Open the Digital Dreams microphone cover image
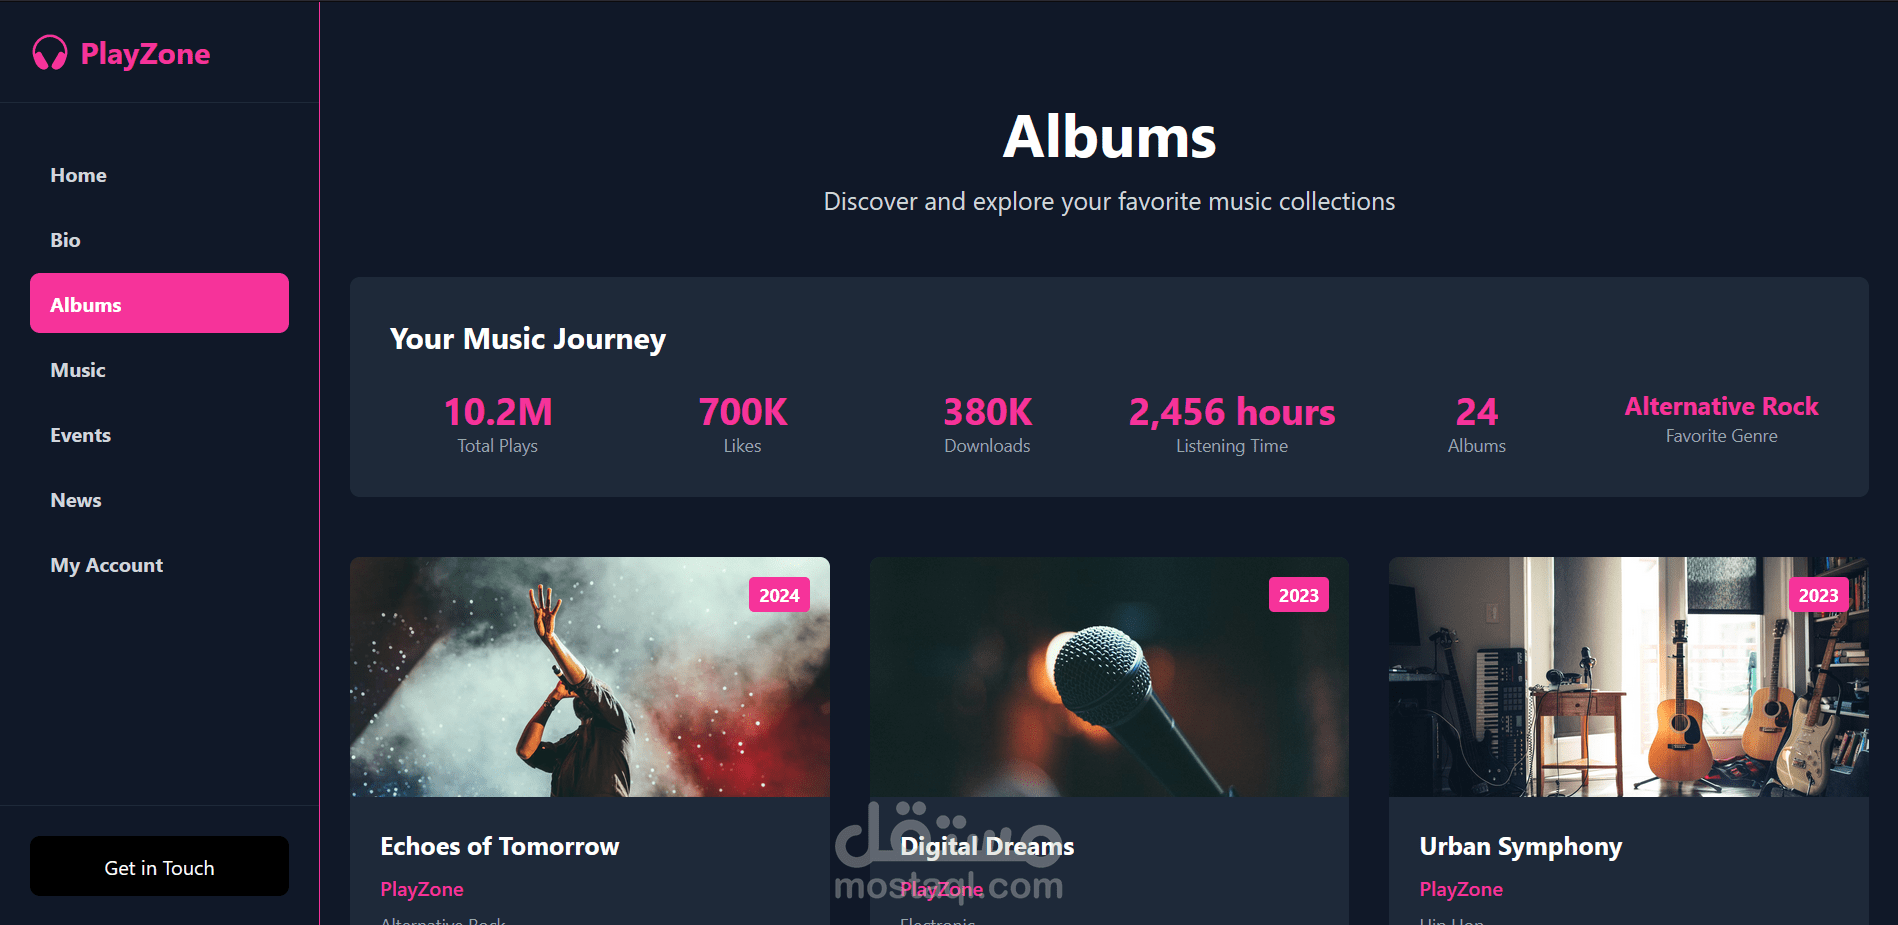This screenshot has height=925, width=1898. point(1109,677)
